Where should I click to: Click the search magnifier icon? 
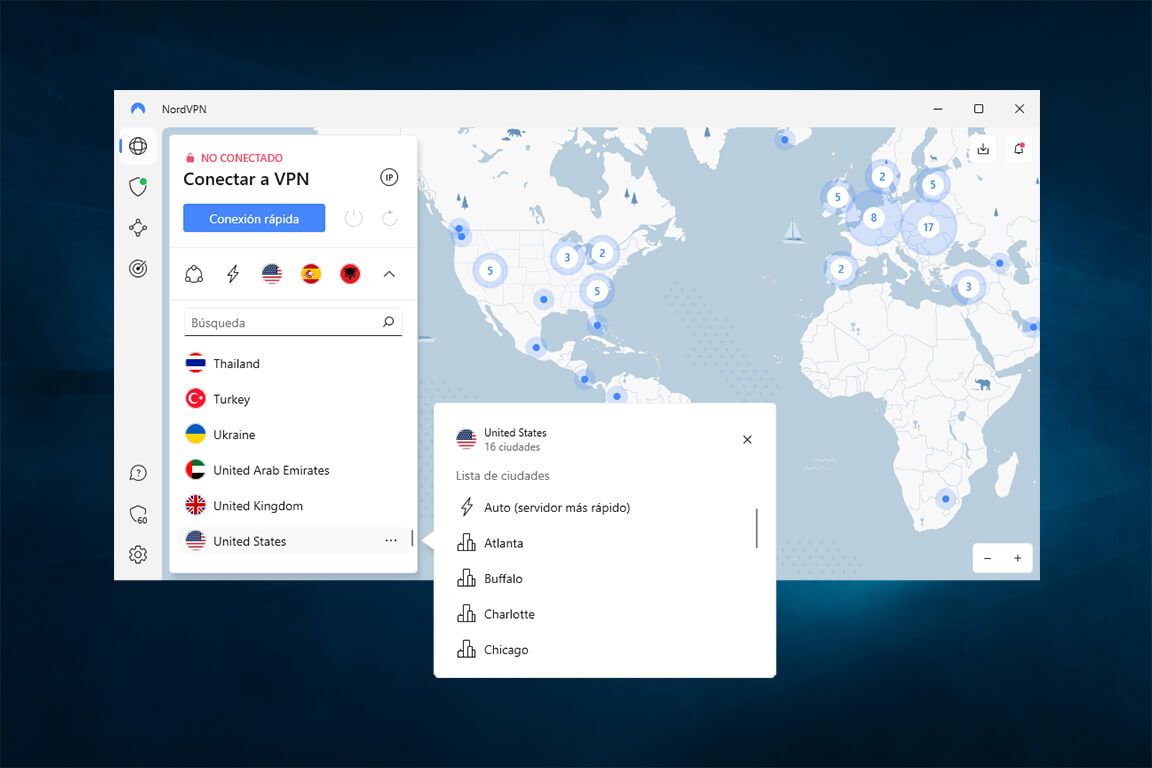coord(389,322)
